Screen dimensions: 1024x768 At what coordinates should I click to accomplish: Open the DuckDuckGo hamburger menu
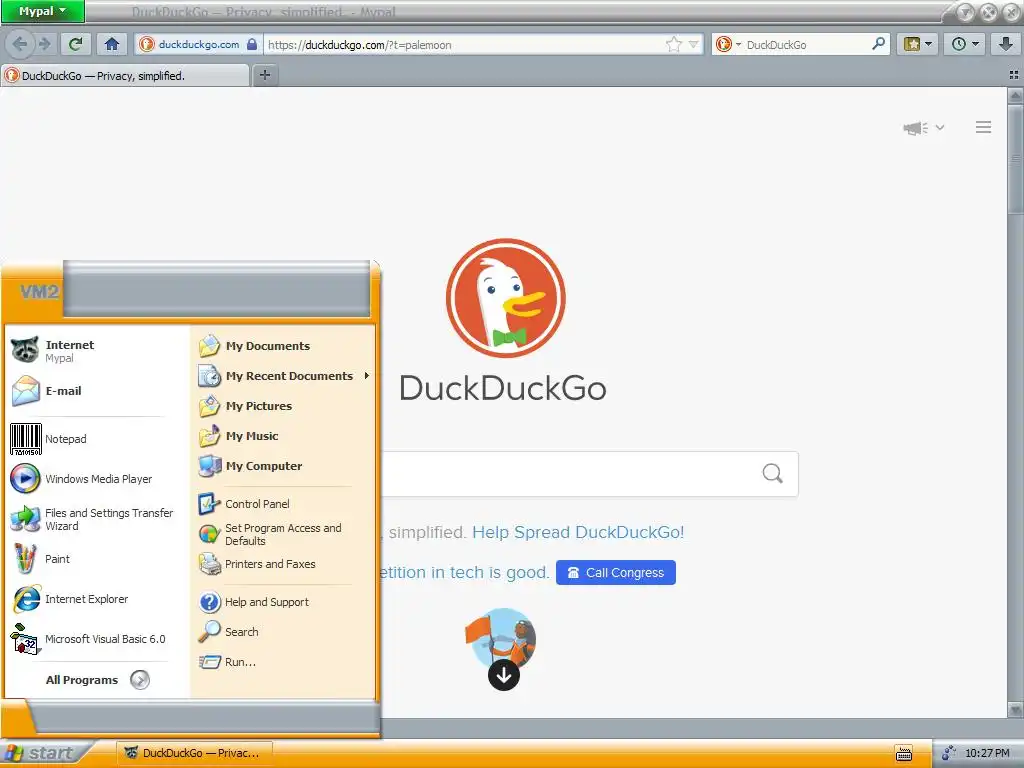(984, 127)
